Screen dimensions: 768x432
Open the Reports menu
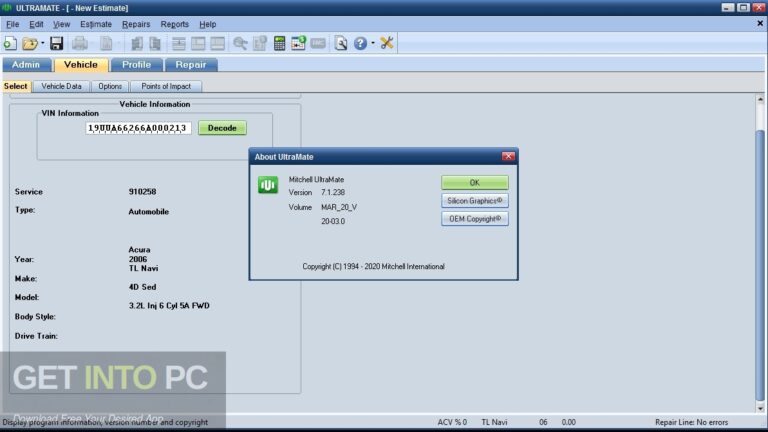pos(174,24)
